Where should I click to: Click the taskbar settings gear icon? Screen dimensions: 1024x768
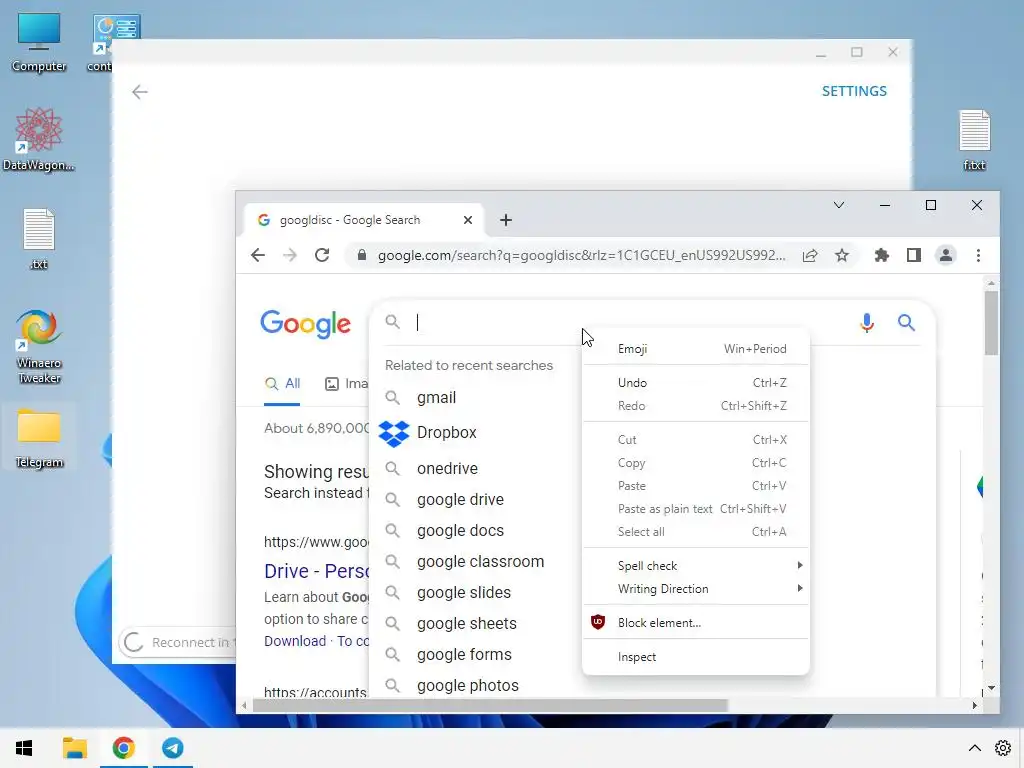pyautogui.click(x=1003, y=748)
